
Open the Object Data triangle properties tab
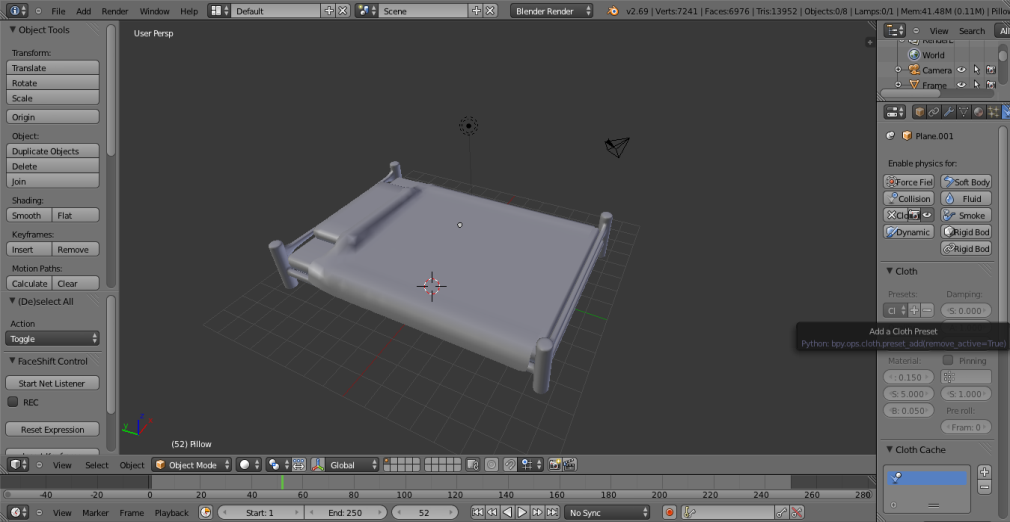click(x=964, y=111)
